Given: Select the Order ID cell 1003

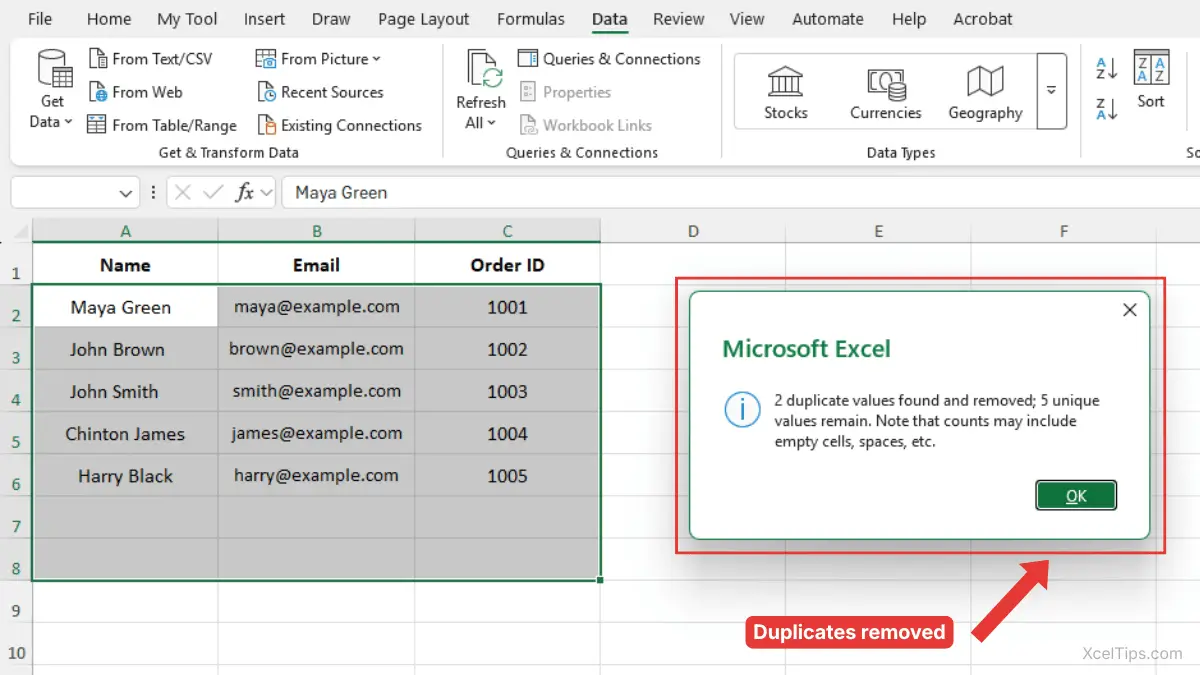Looking at the screenshot, I should [x=507, y=391].
